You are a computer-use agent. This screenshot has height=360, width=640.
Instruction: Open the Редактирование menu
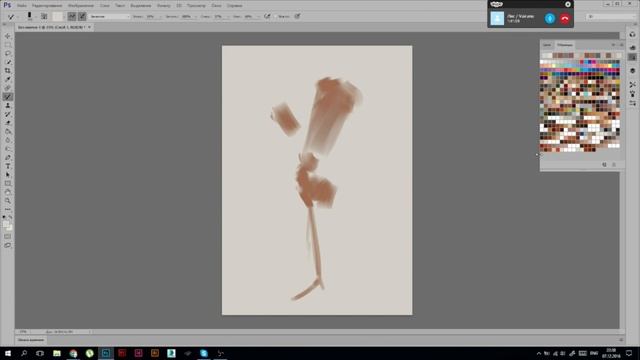point(47,6)
